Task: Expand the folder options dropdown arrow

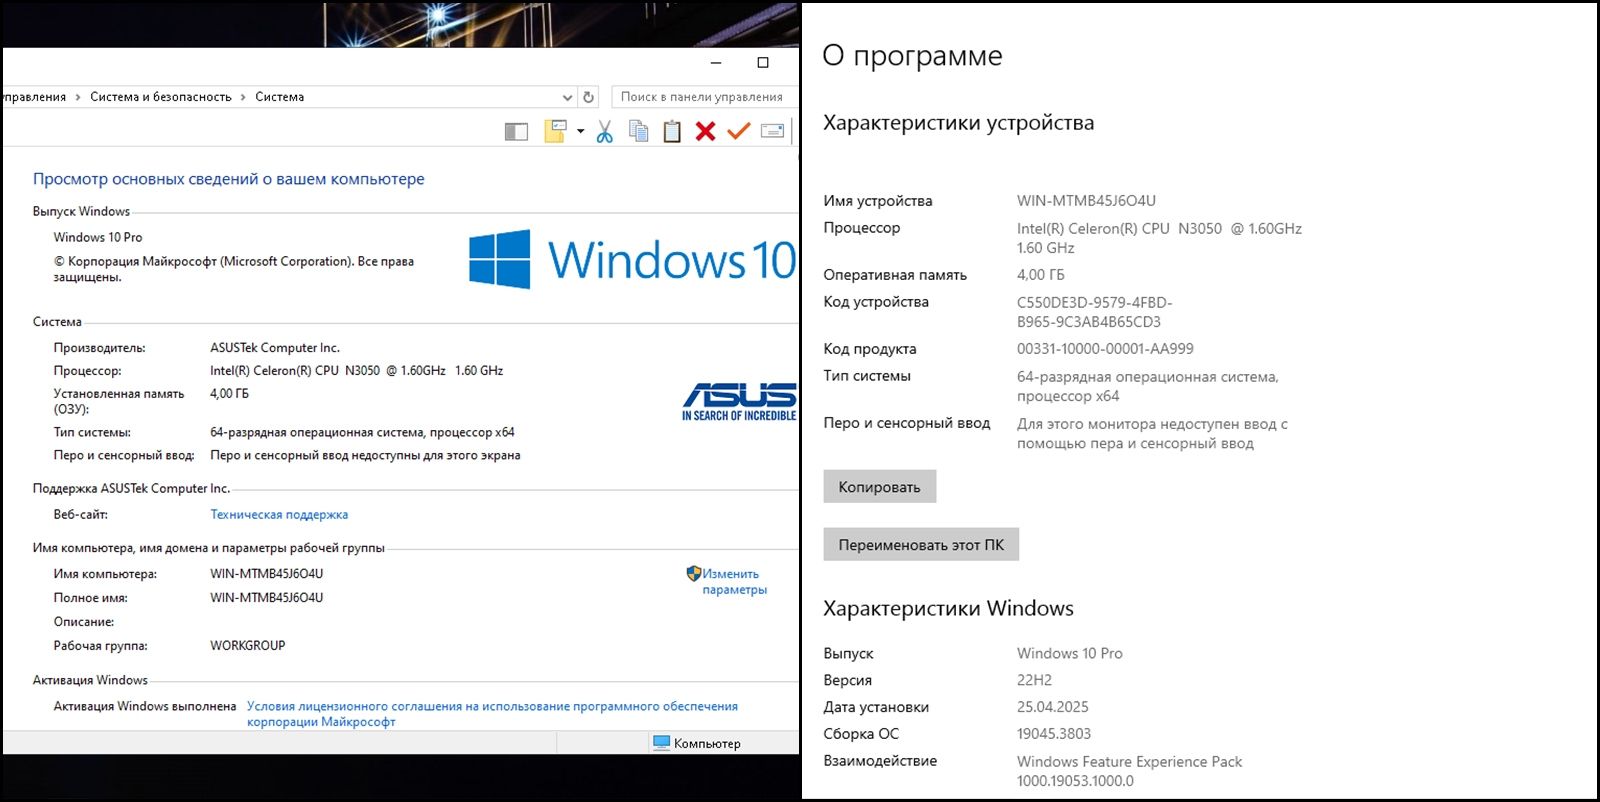Action: [580, 131]
